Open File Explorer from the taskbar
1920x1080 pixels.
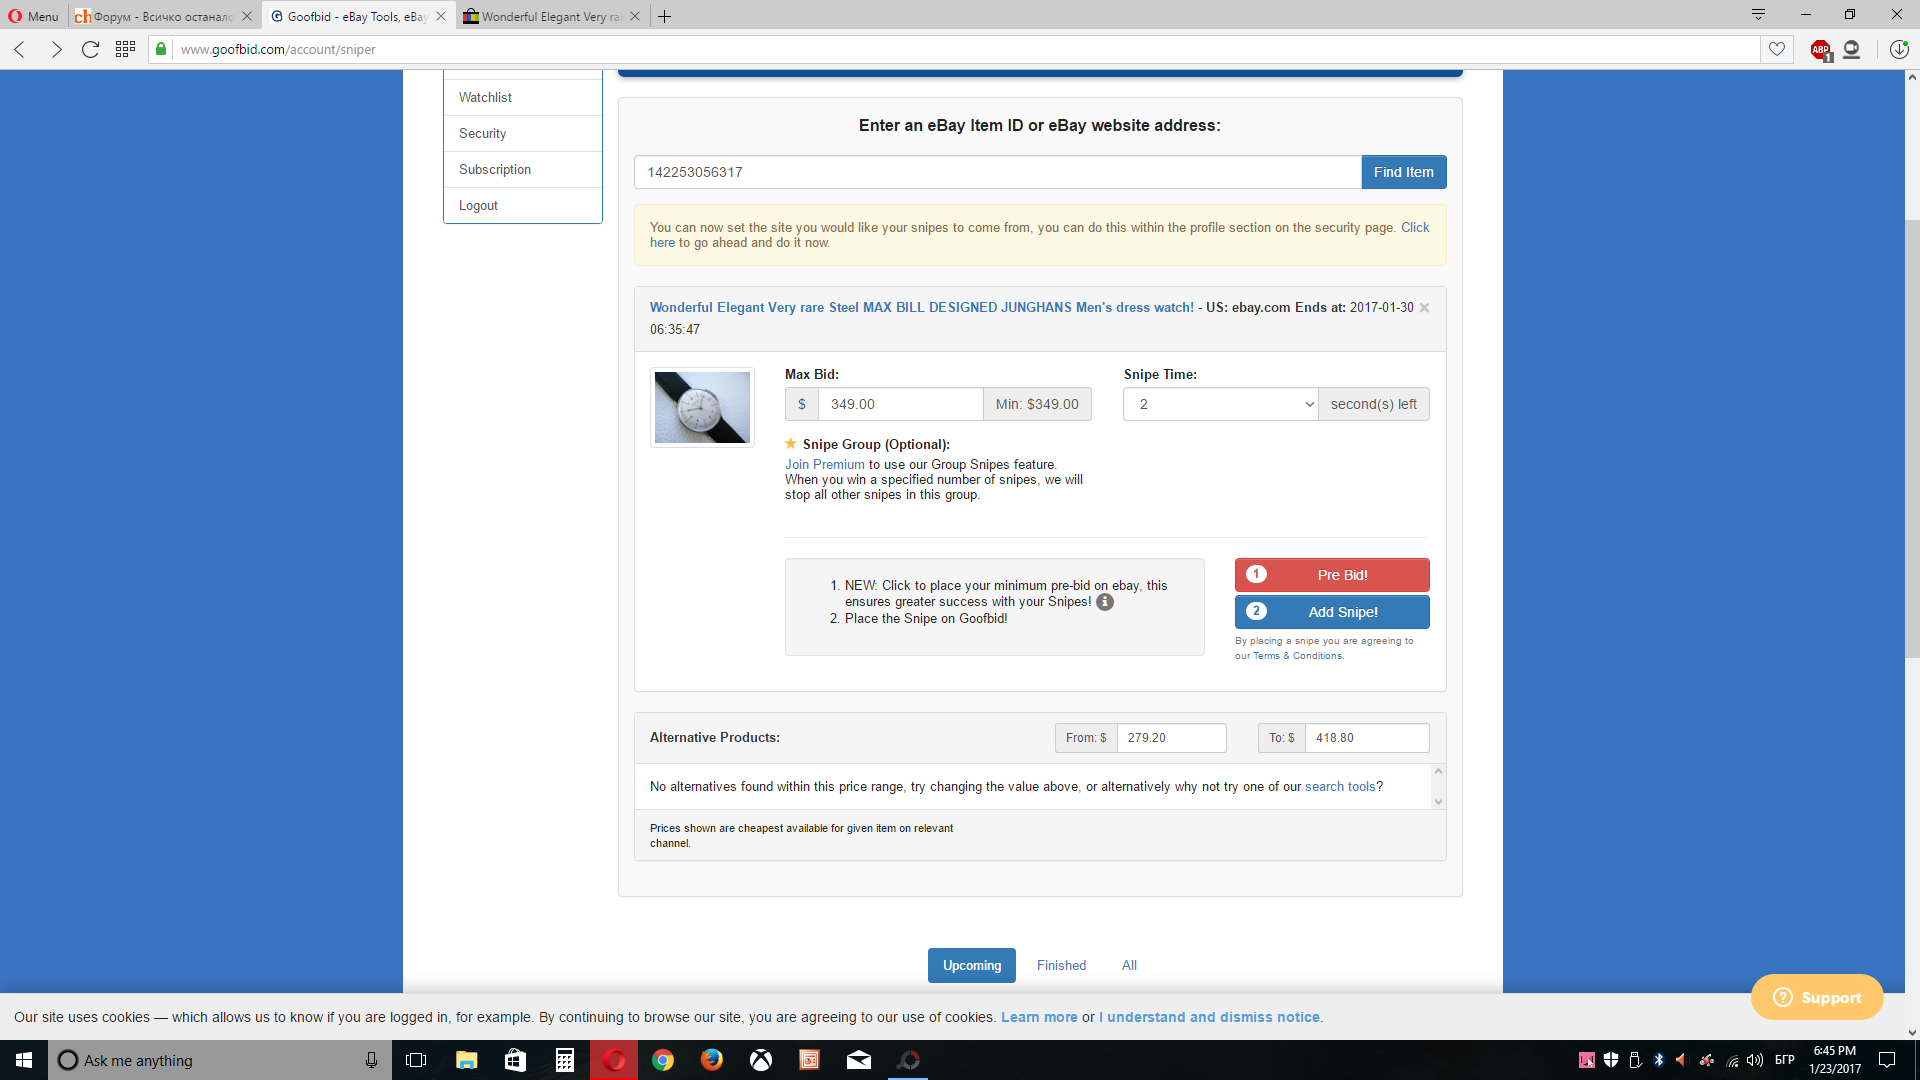[x=466, y=1060]
